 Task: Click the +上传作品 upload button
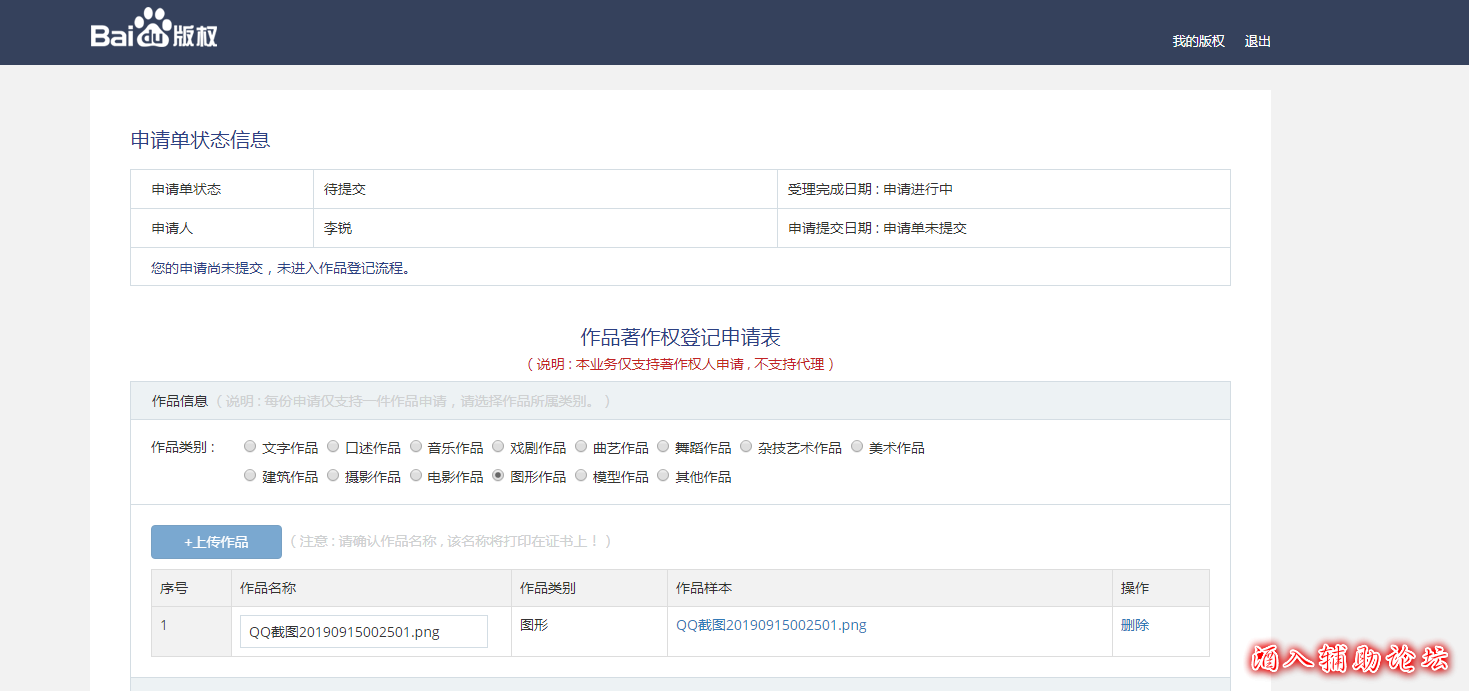[x=216, y=542]
